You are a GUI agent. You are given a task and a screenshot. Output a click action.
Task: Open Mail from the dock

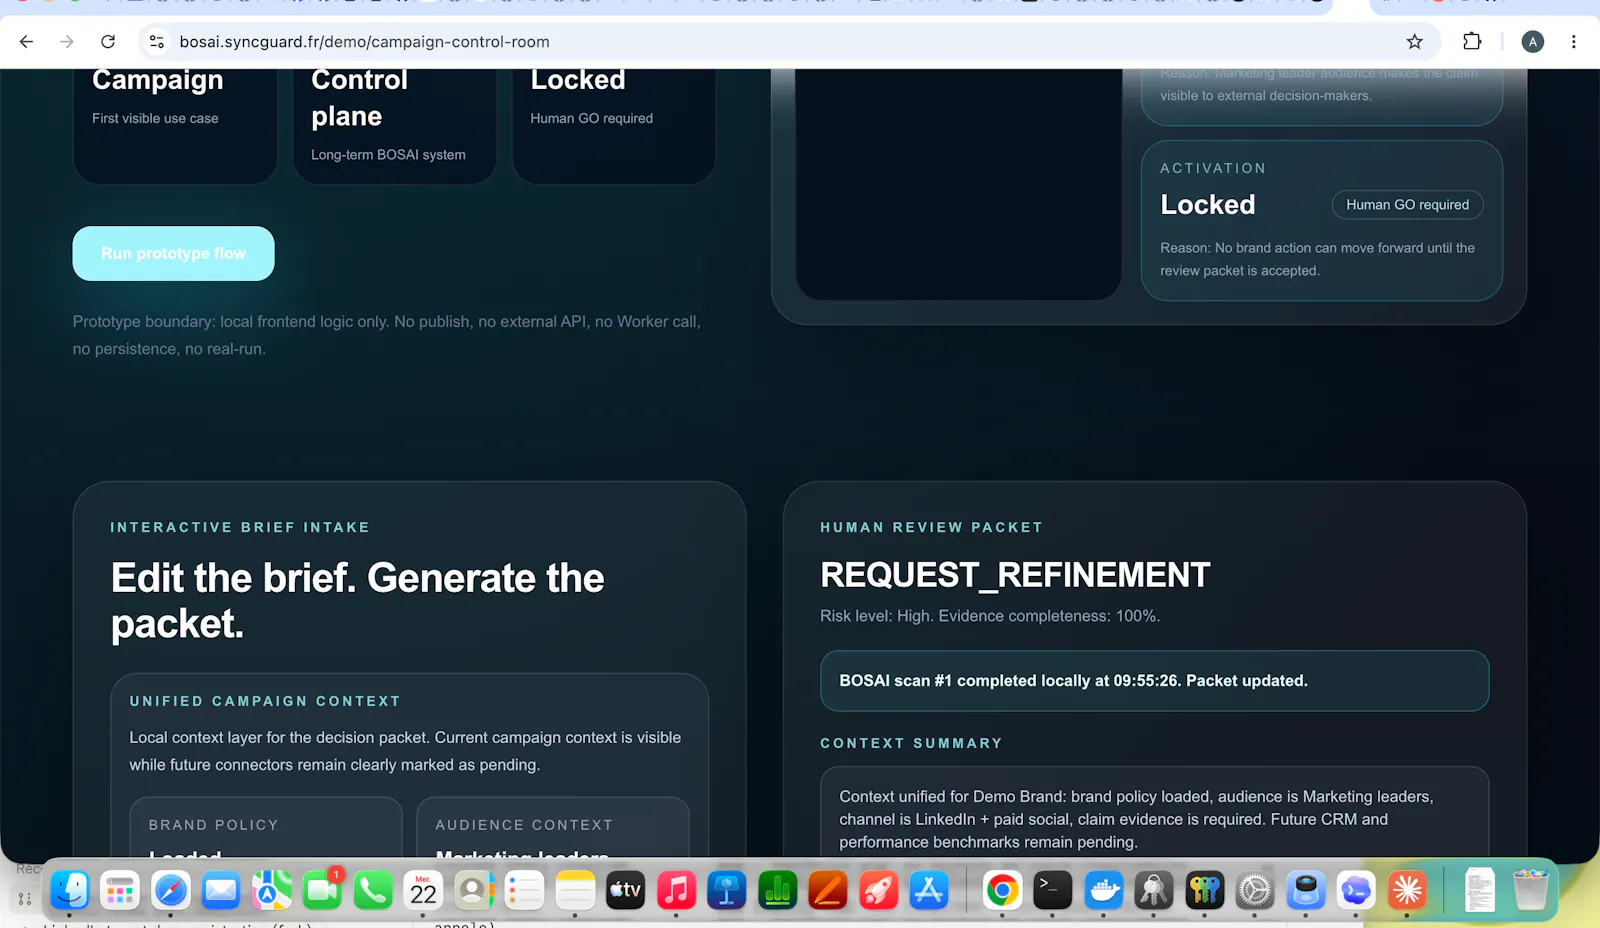221,890
